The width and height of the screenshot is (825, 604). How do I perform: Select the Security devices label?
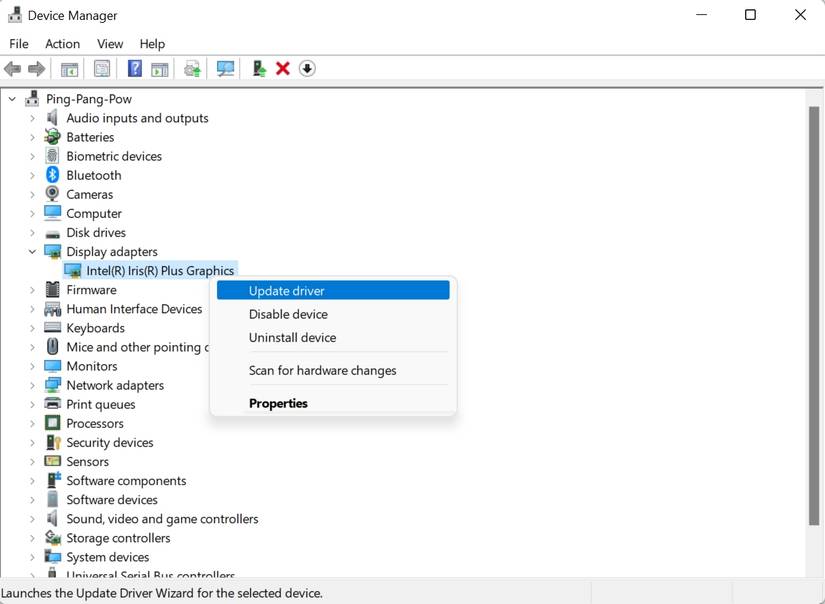point(110,442)
